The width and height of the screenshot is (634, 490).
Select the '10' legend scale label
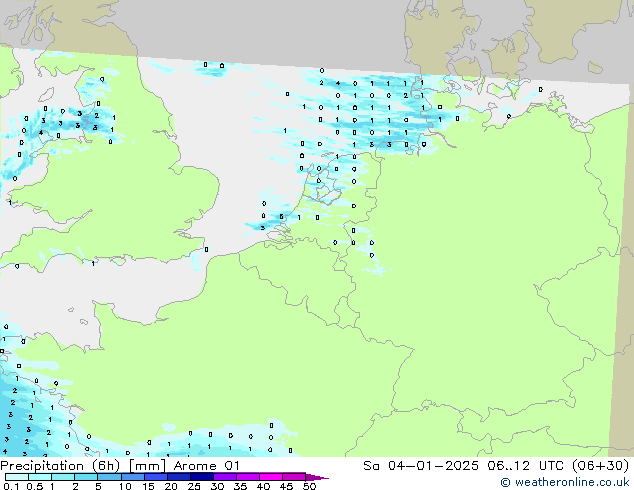pyautogui.click(x=125, y=486)
